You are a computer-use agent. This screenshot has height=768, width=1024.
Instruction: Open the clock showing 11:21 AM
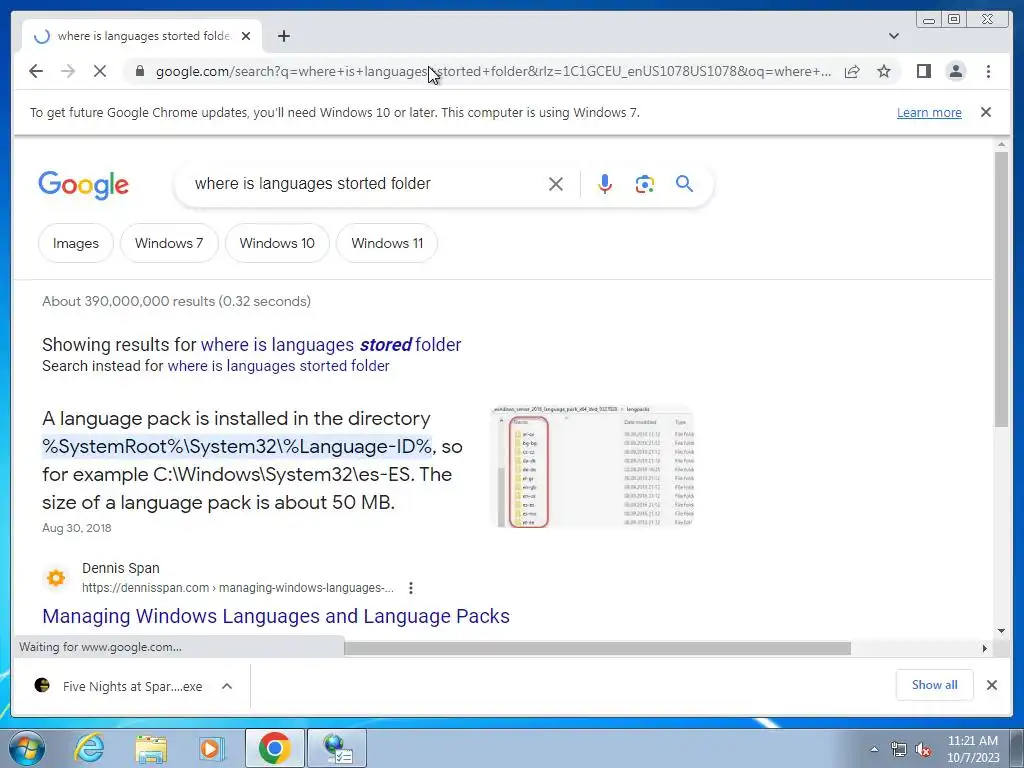973,749
